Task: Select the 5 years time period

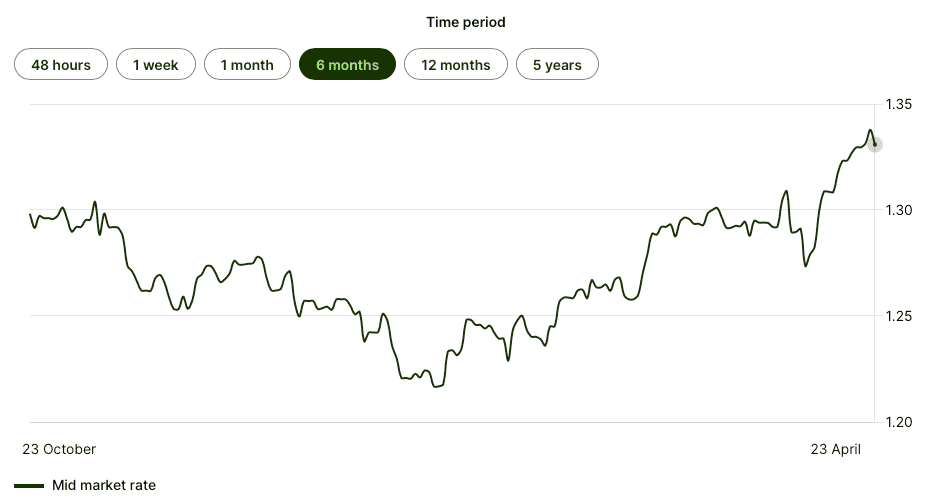Action: click(x=557, y=65)
